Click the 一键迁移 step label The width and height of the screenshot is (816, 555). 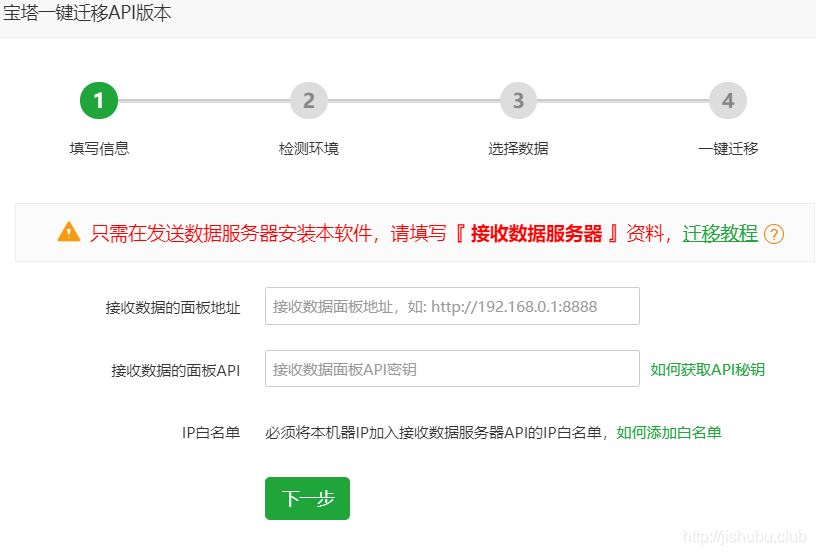click(728, 148)
